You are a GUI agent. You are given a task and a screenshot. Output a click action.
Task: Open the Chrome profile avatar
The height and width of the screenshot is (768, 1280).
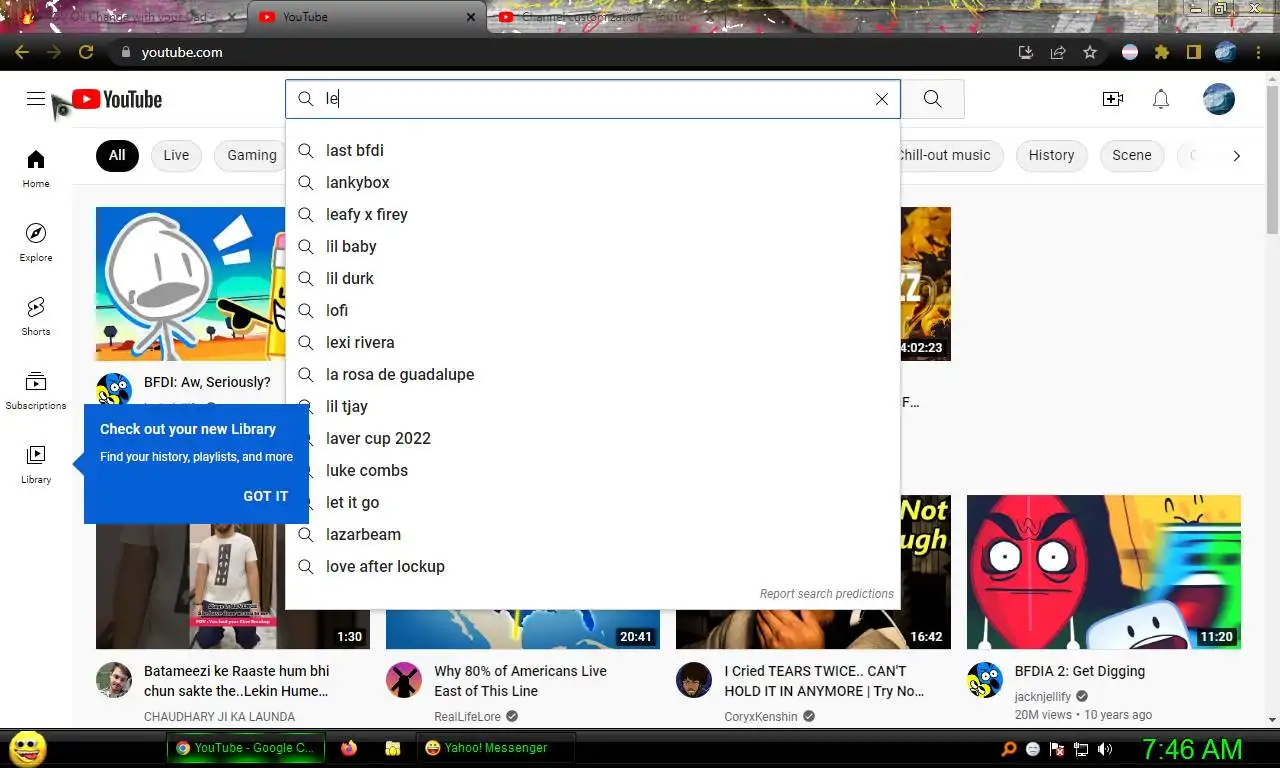(x=1226, y=52)
